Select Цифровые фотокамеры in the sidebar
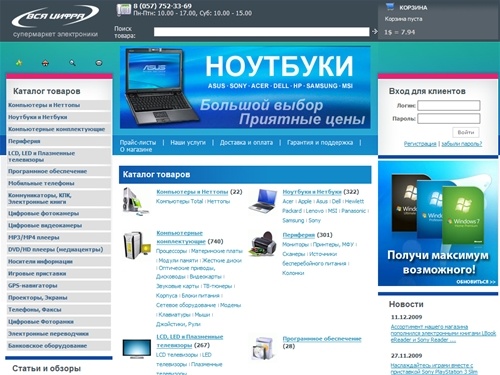Screen dimensions: 500x375 tap(59, 213)
